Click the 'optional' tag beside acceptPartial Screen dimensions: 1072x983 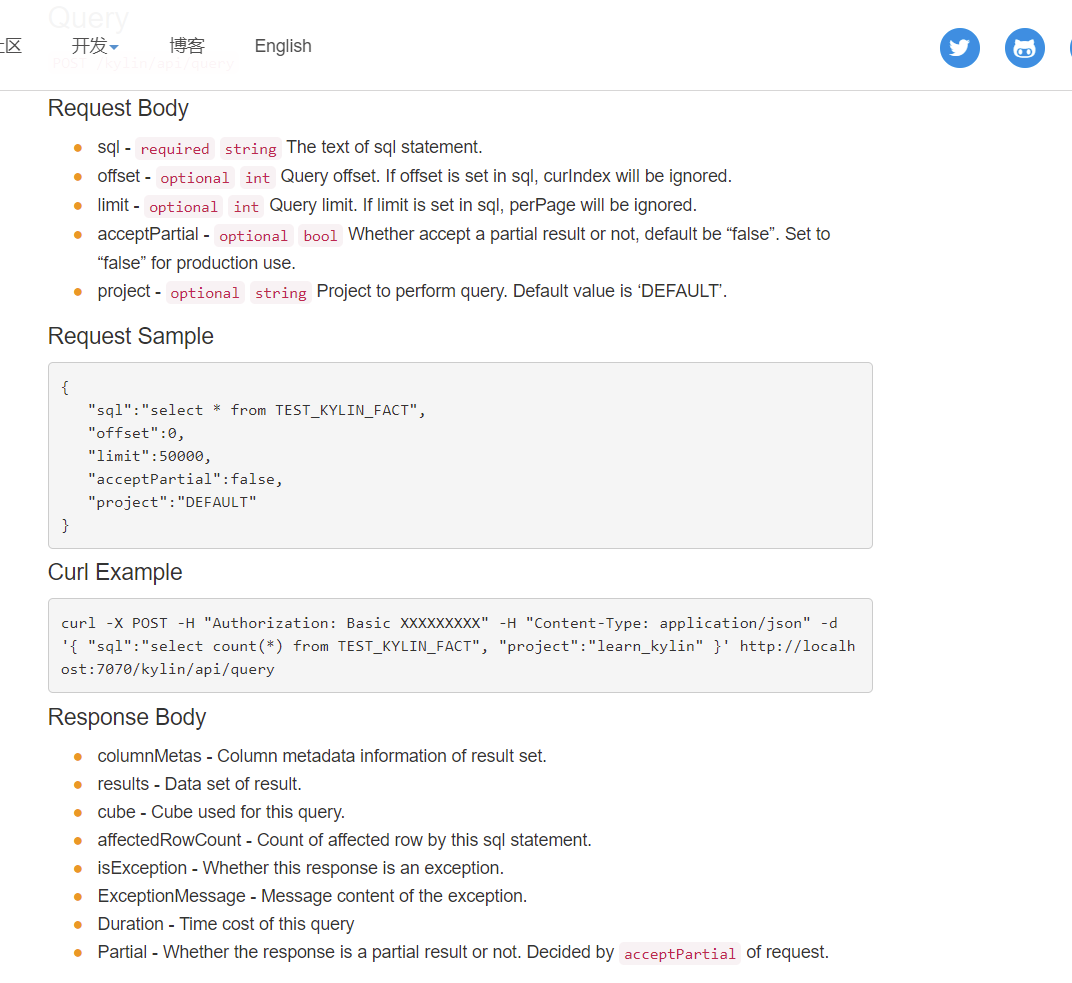click(254, 236)
